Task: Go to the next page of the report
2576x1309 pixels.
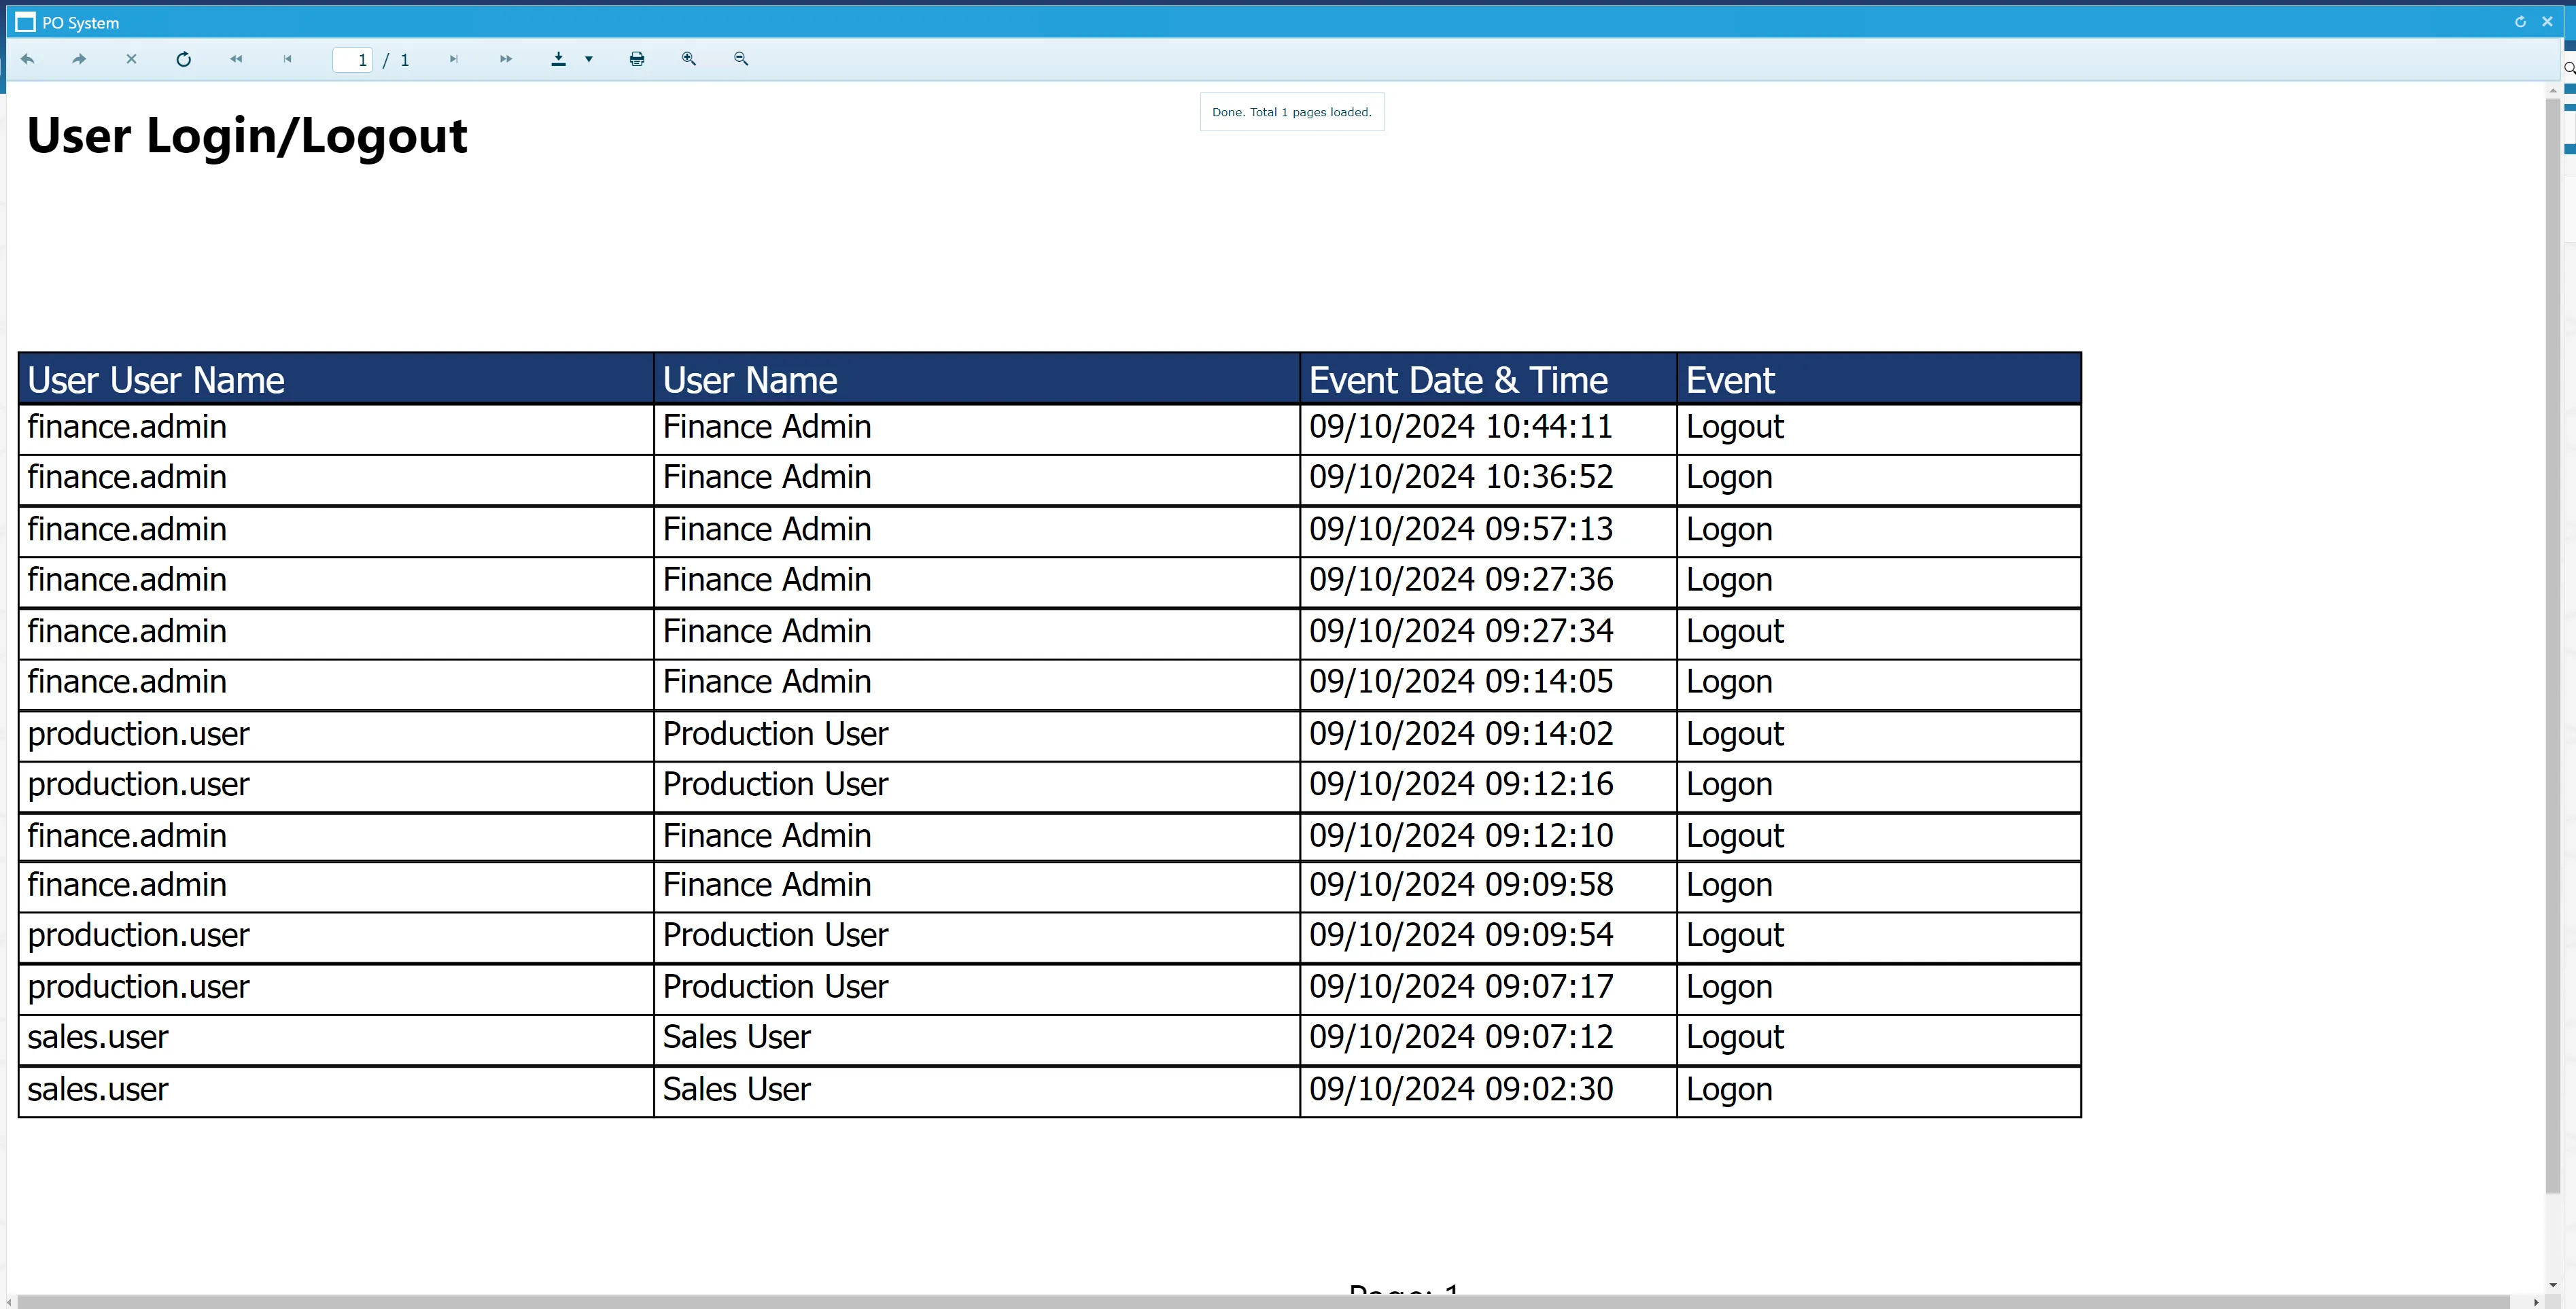Action: (x=453, y=59)
